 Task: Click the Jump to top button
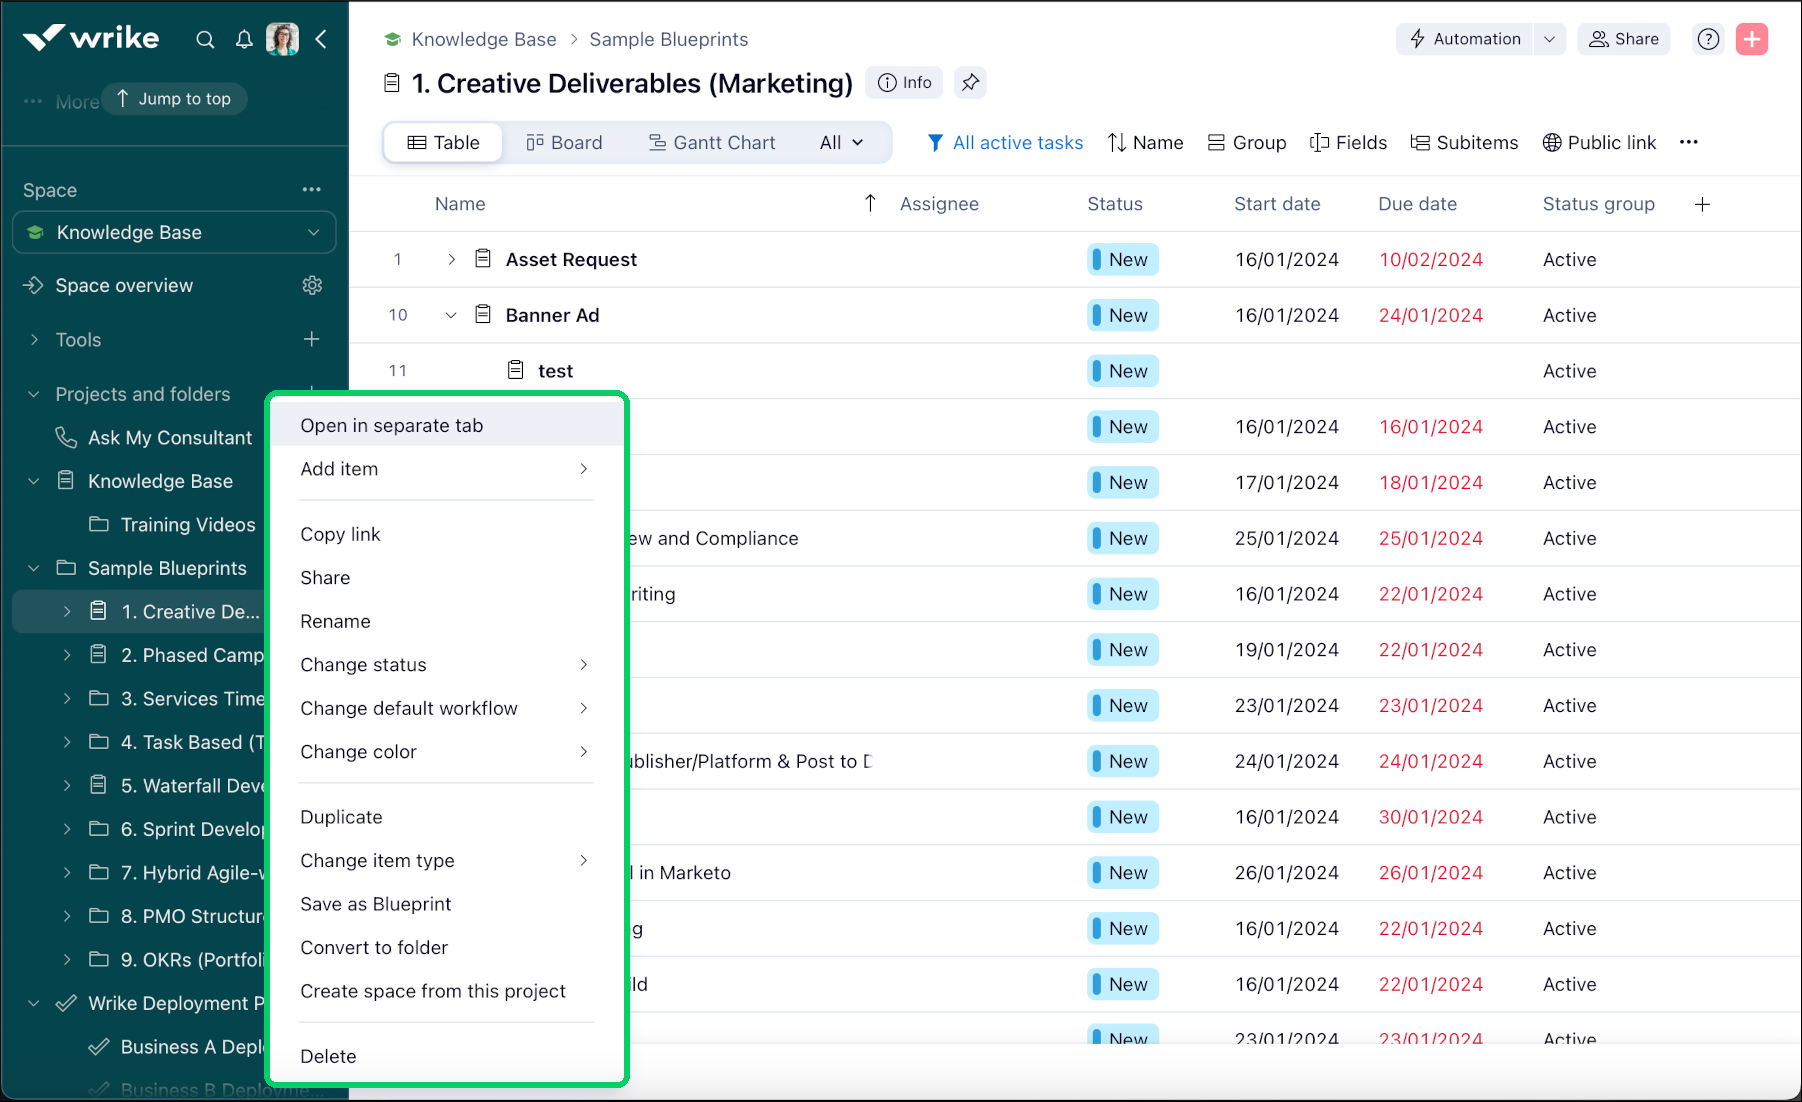(x=174, y=99)
